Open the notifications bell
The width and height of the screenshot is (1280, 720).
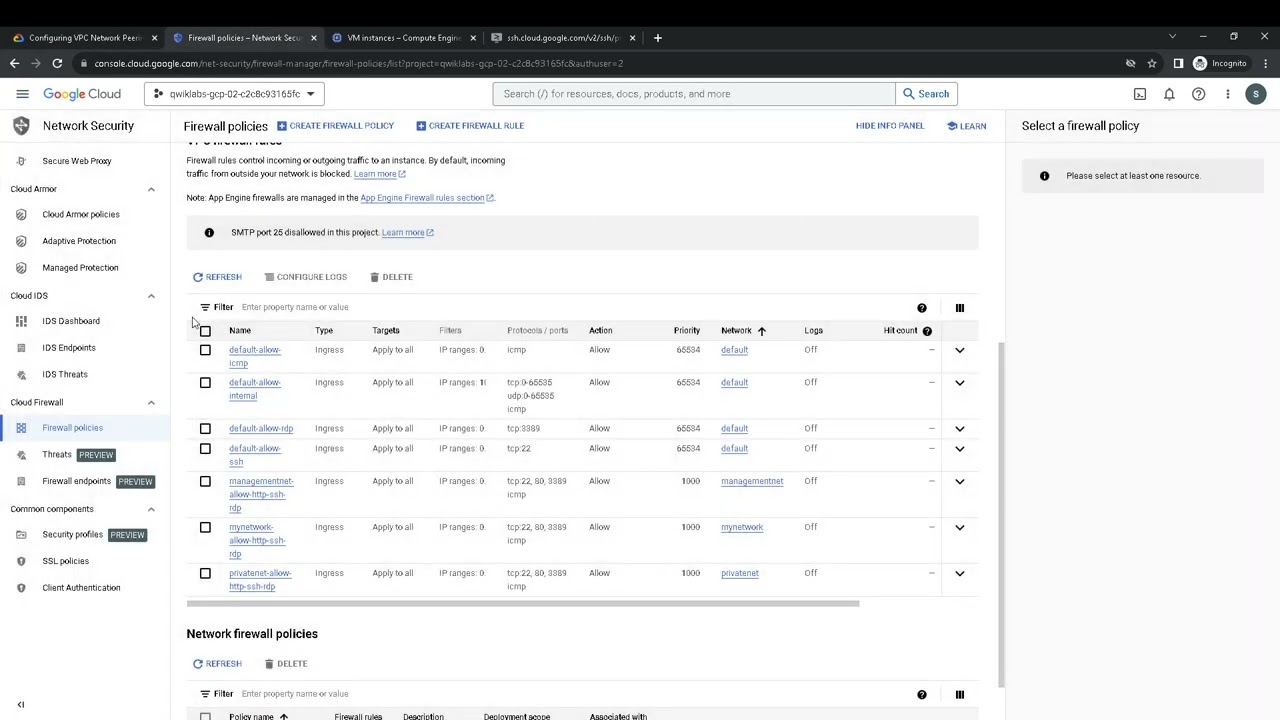[x=1169, y=94]
